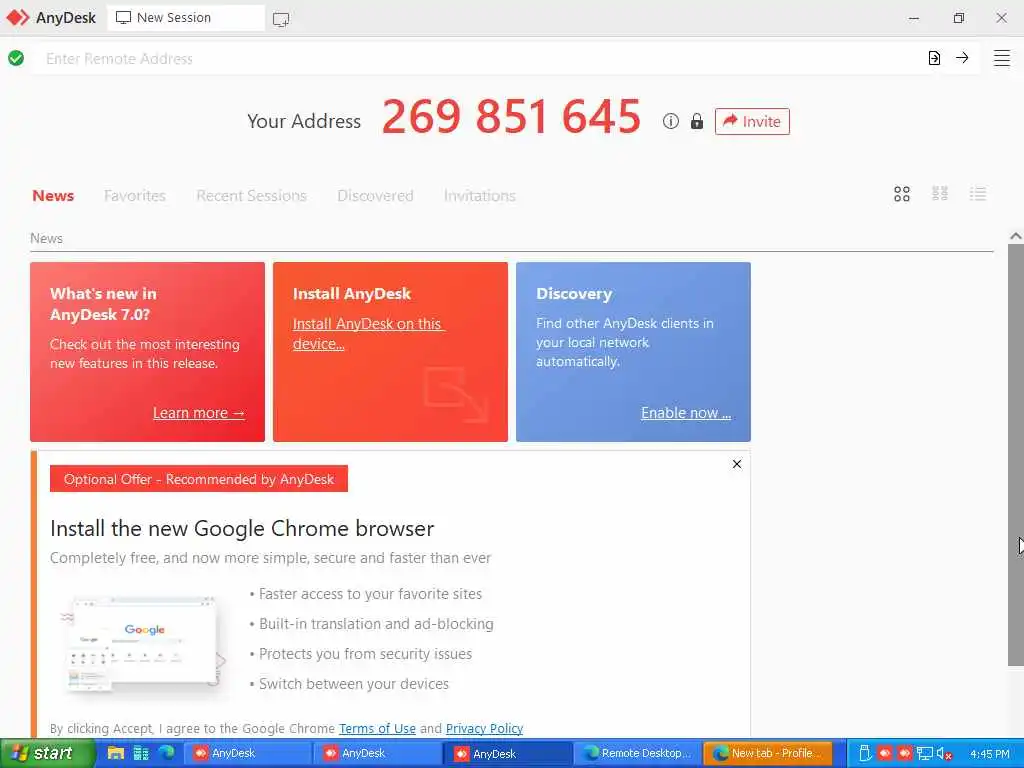Click the blue Discovery card title
Viewport: 1024px width, 768px height.
click(574, 294)
